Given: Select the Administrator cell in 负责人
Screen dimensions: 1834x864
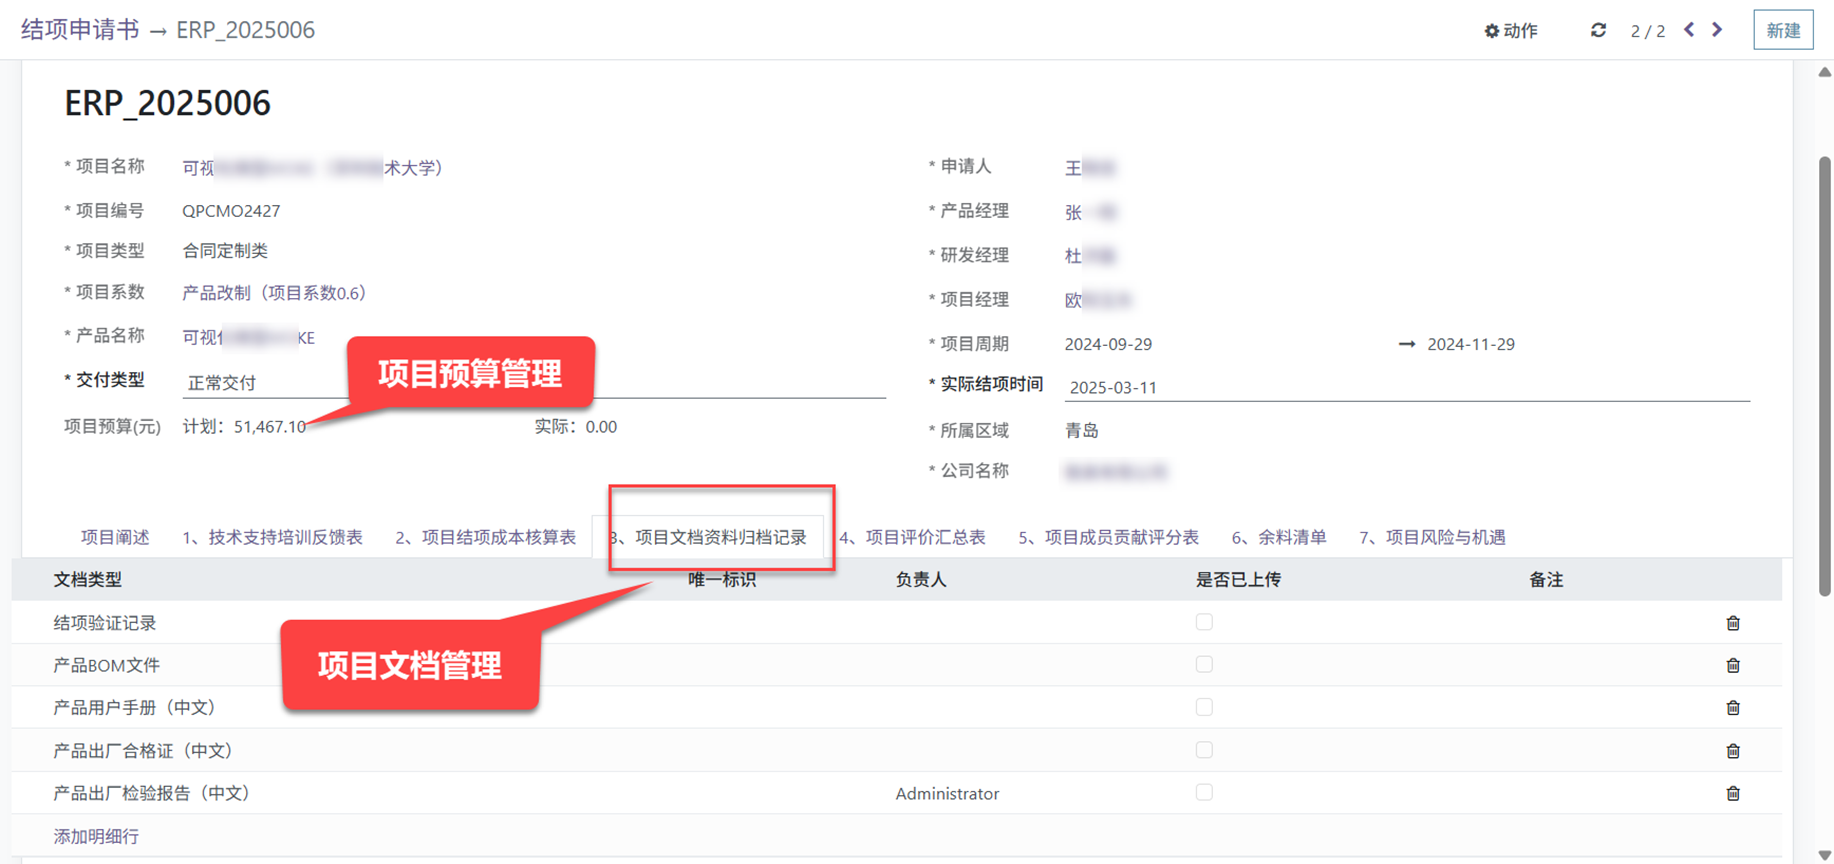Looking at the screenshot, I should pos(947,794).
